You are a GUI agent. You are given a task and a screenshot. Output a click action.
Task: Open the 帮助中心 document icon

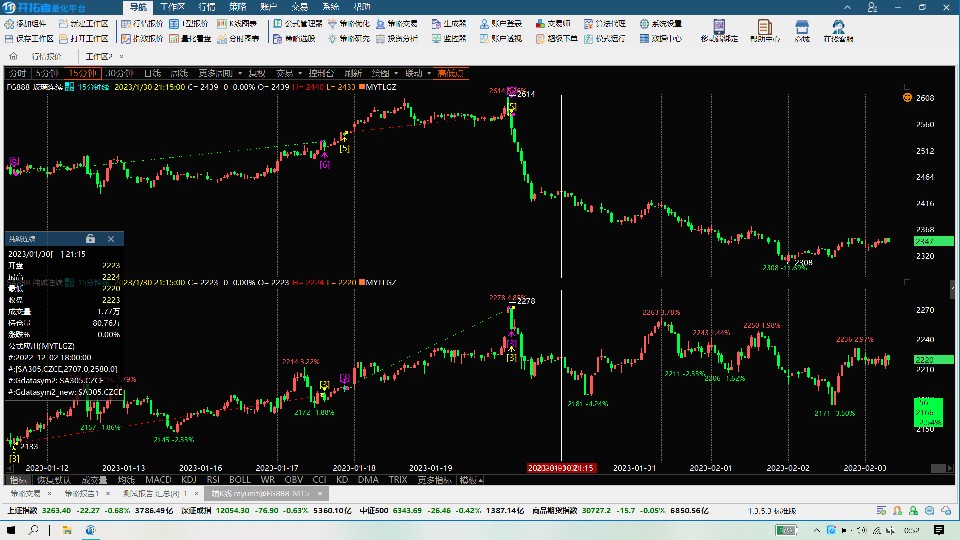pyautogui.click(x=764, y=26)
